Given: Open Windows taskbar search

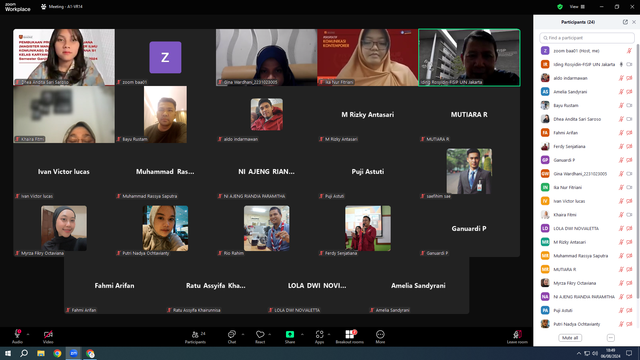Looking at the screenshot, I should pyautogui.click(x=24, y=353).
